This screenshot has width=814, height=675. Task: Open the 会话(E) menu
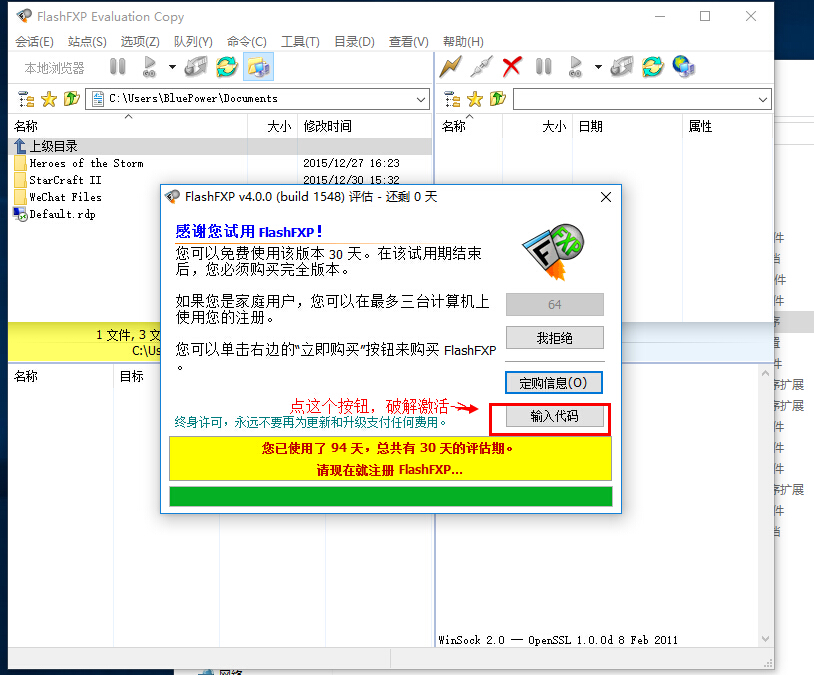pyautogui.click(x=34, y=42)
